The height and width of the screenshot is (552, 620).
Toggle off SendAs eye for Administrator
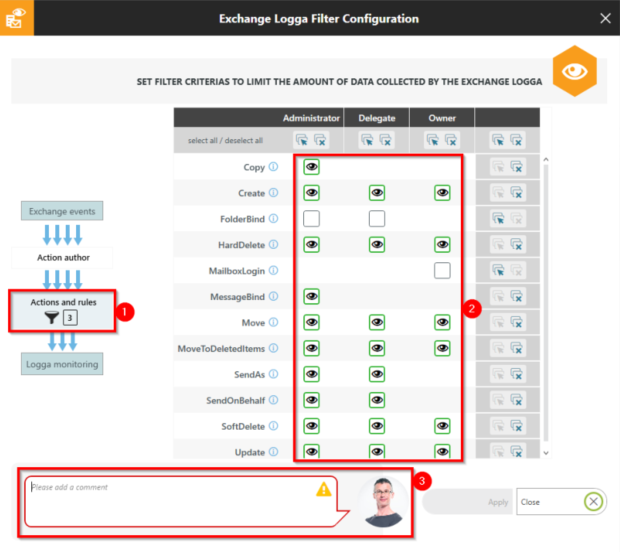(311, 374)
